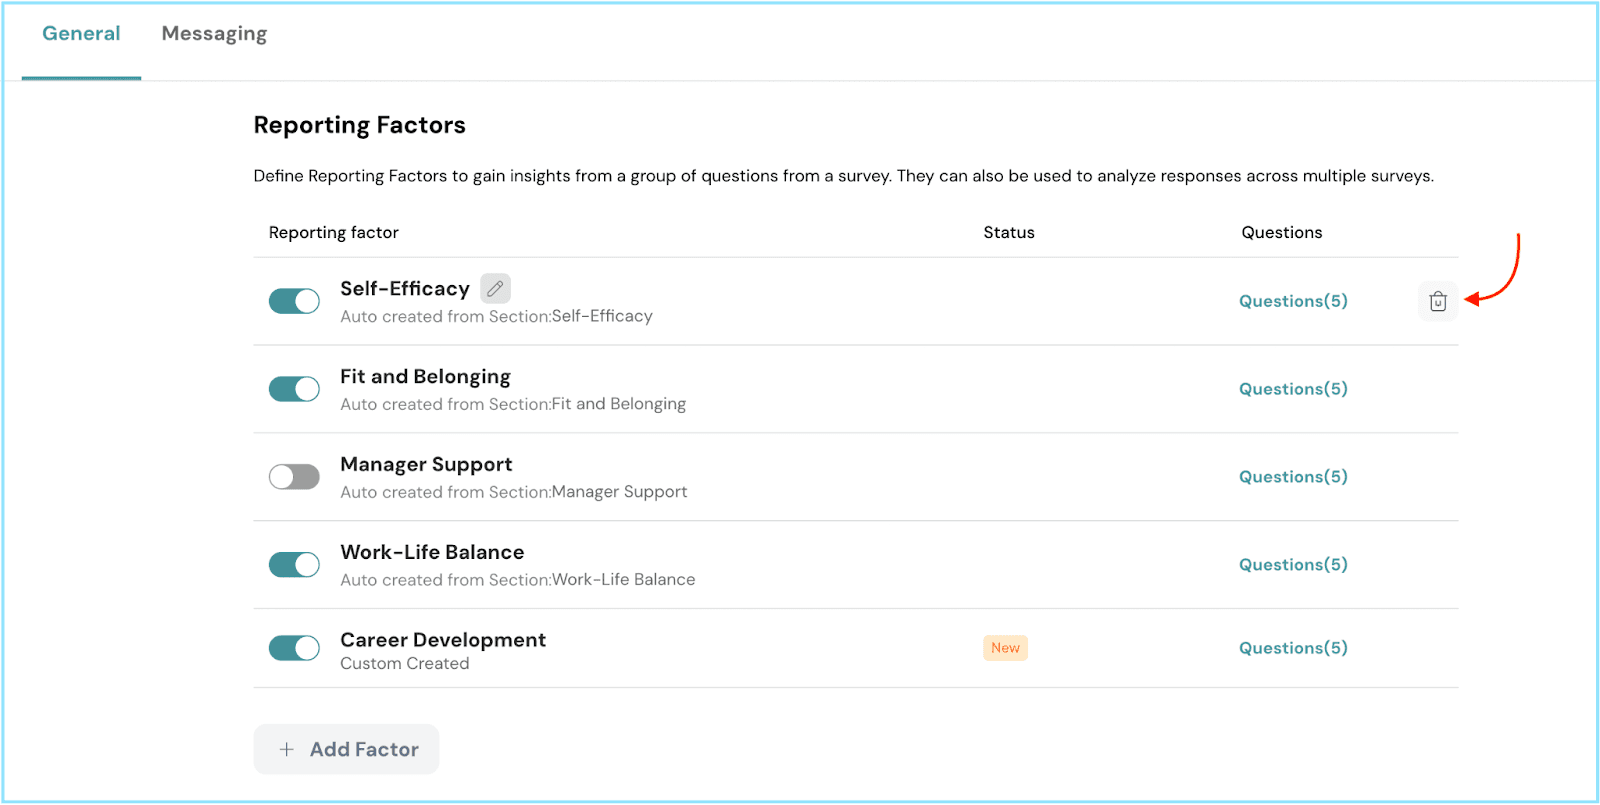The width and height of the screenshot is (1600, 805).
Task: Select the General tab
Action: [81, 34]
